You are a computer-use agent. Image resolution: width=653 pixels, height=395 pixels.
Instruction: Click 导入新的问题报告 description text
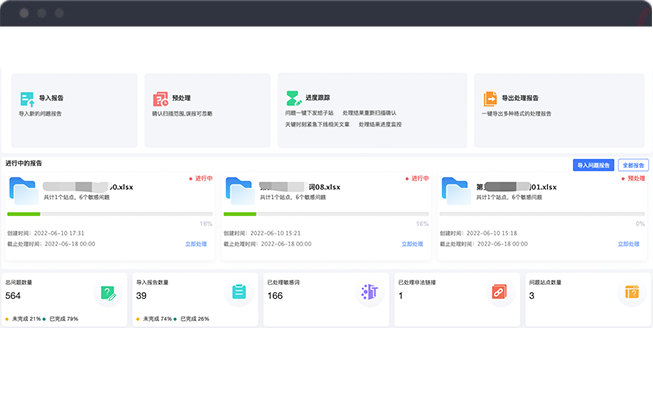pyautogui.click(x=40, y=113)
